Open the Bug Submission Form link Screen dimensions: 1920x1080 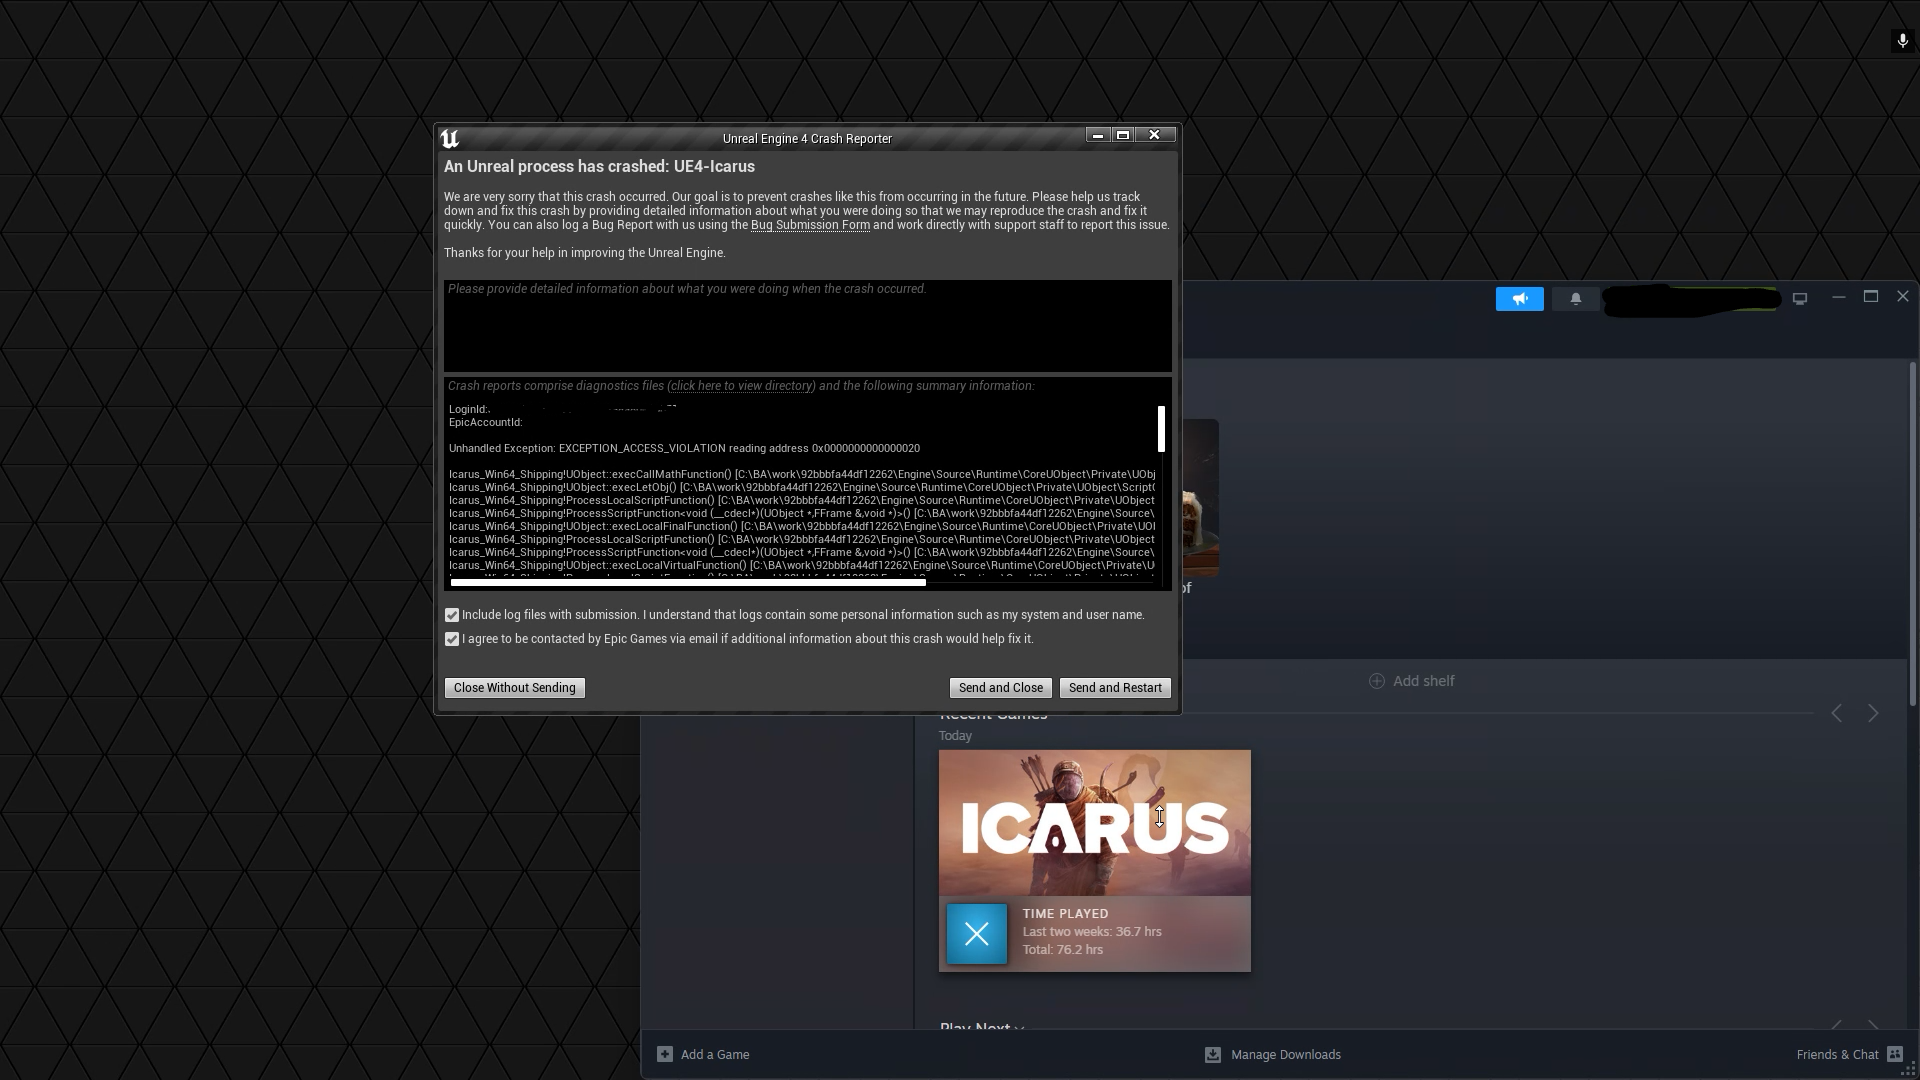[810, 225]
